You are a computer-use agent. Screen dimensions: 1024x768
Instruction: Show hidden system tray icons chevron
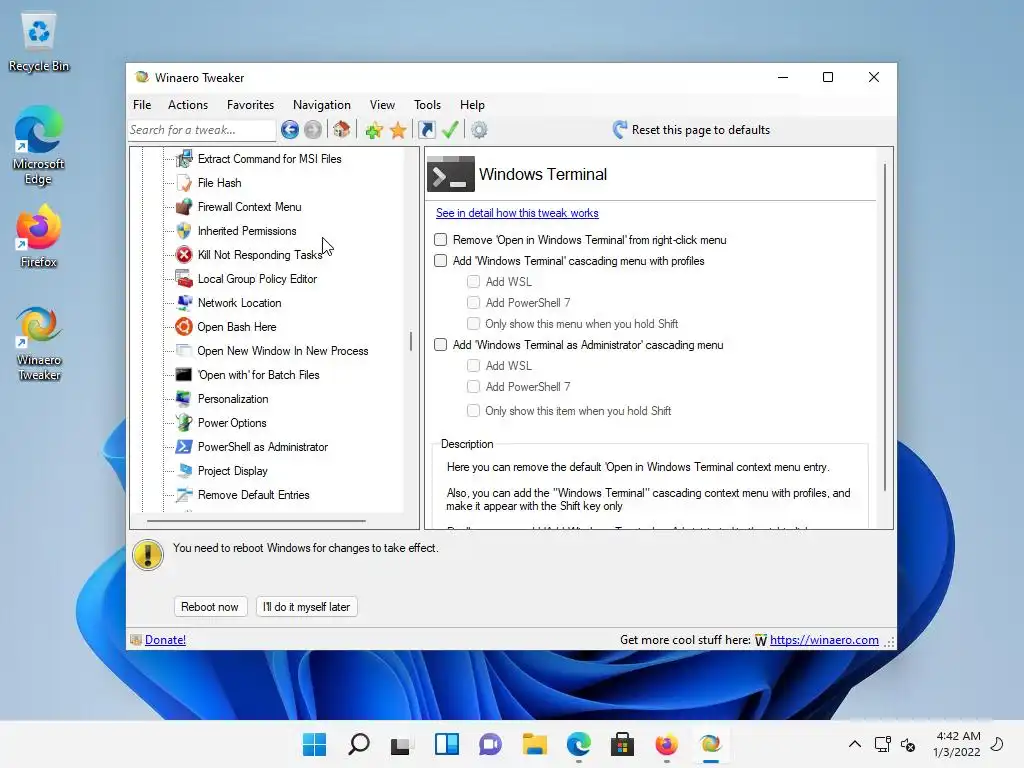pos(854,744)
